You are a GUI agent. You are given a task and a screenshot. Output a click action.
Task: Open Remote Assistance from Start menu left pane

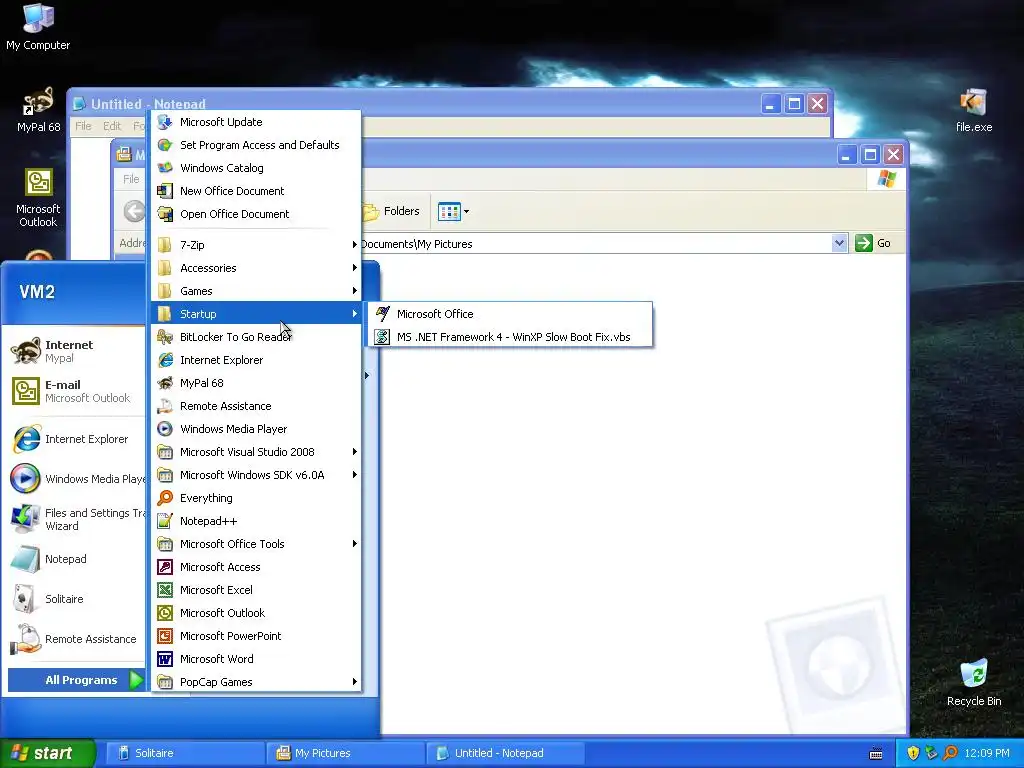click(x=75, y=639)
